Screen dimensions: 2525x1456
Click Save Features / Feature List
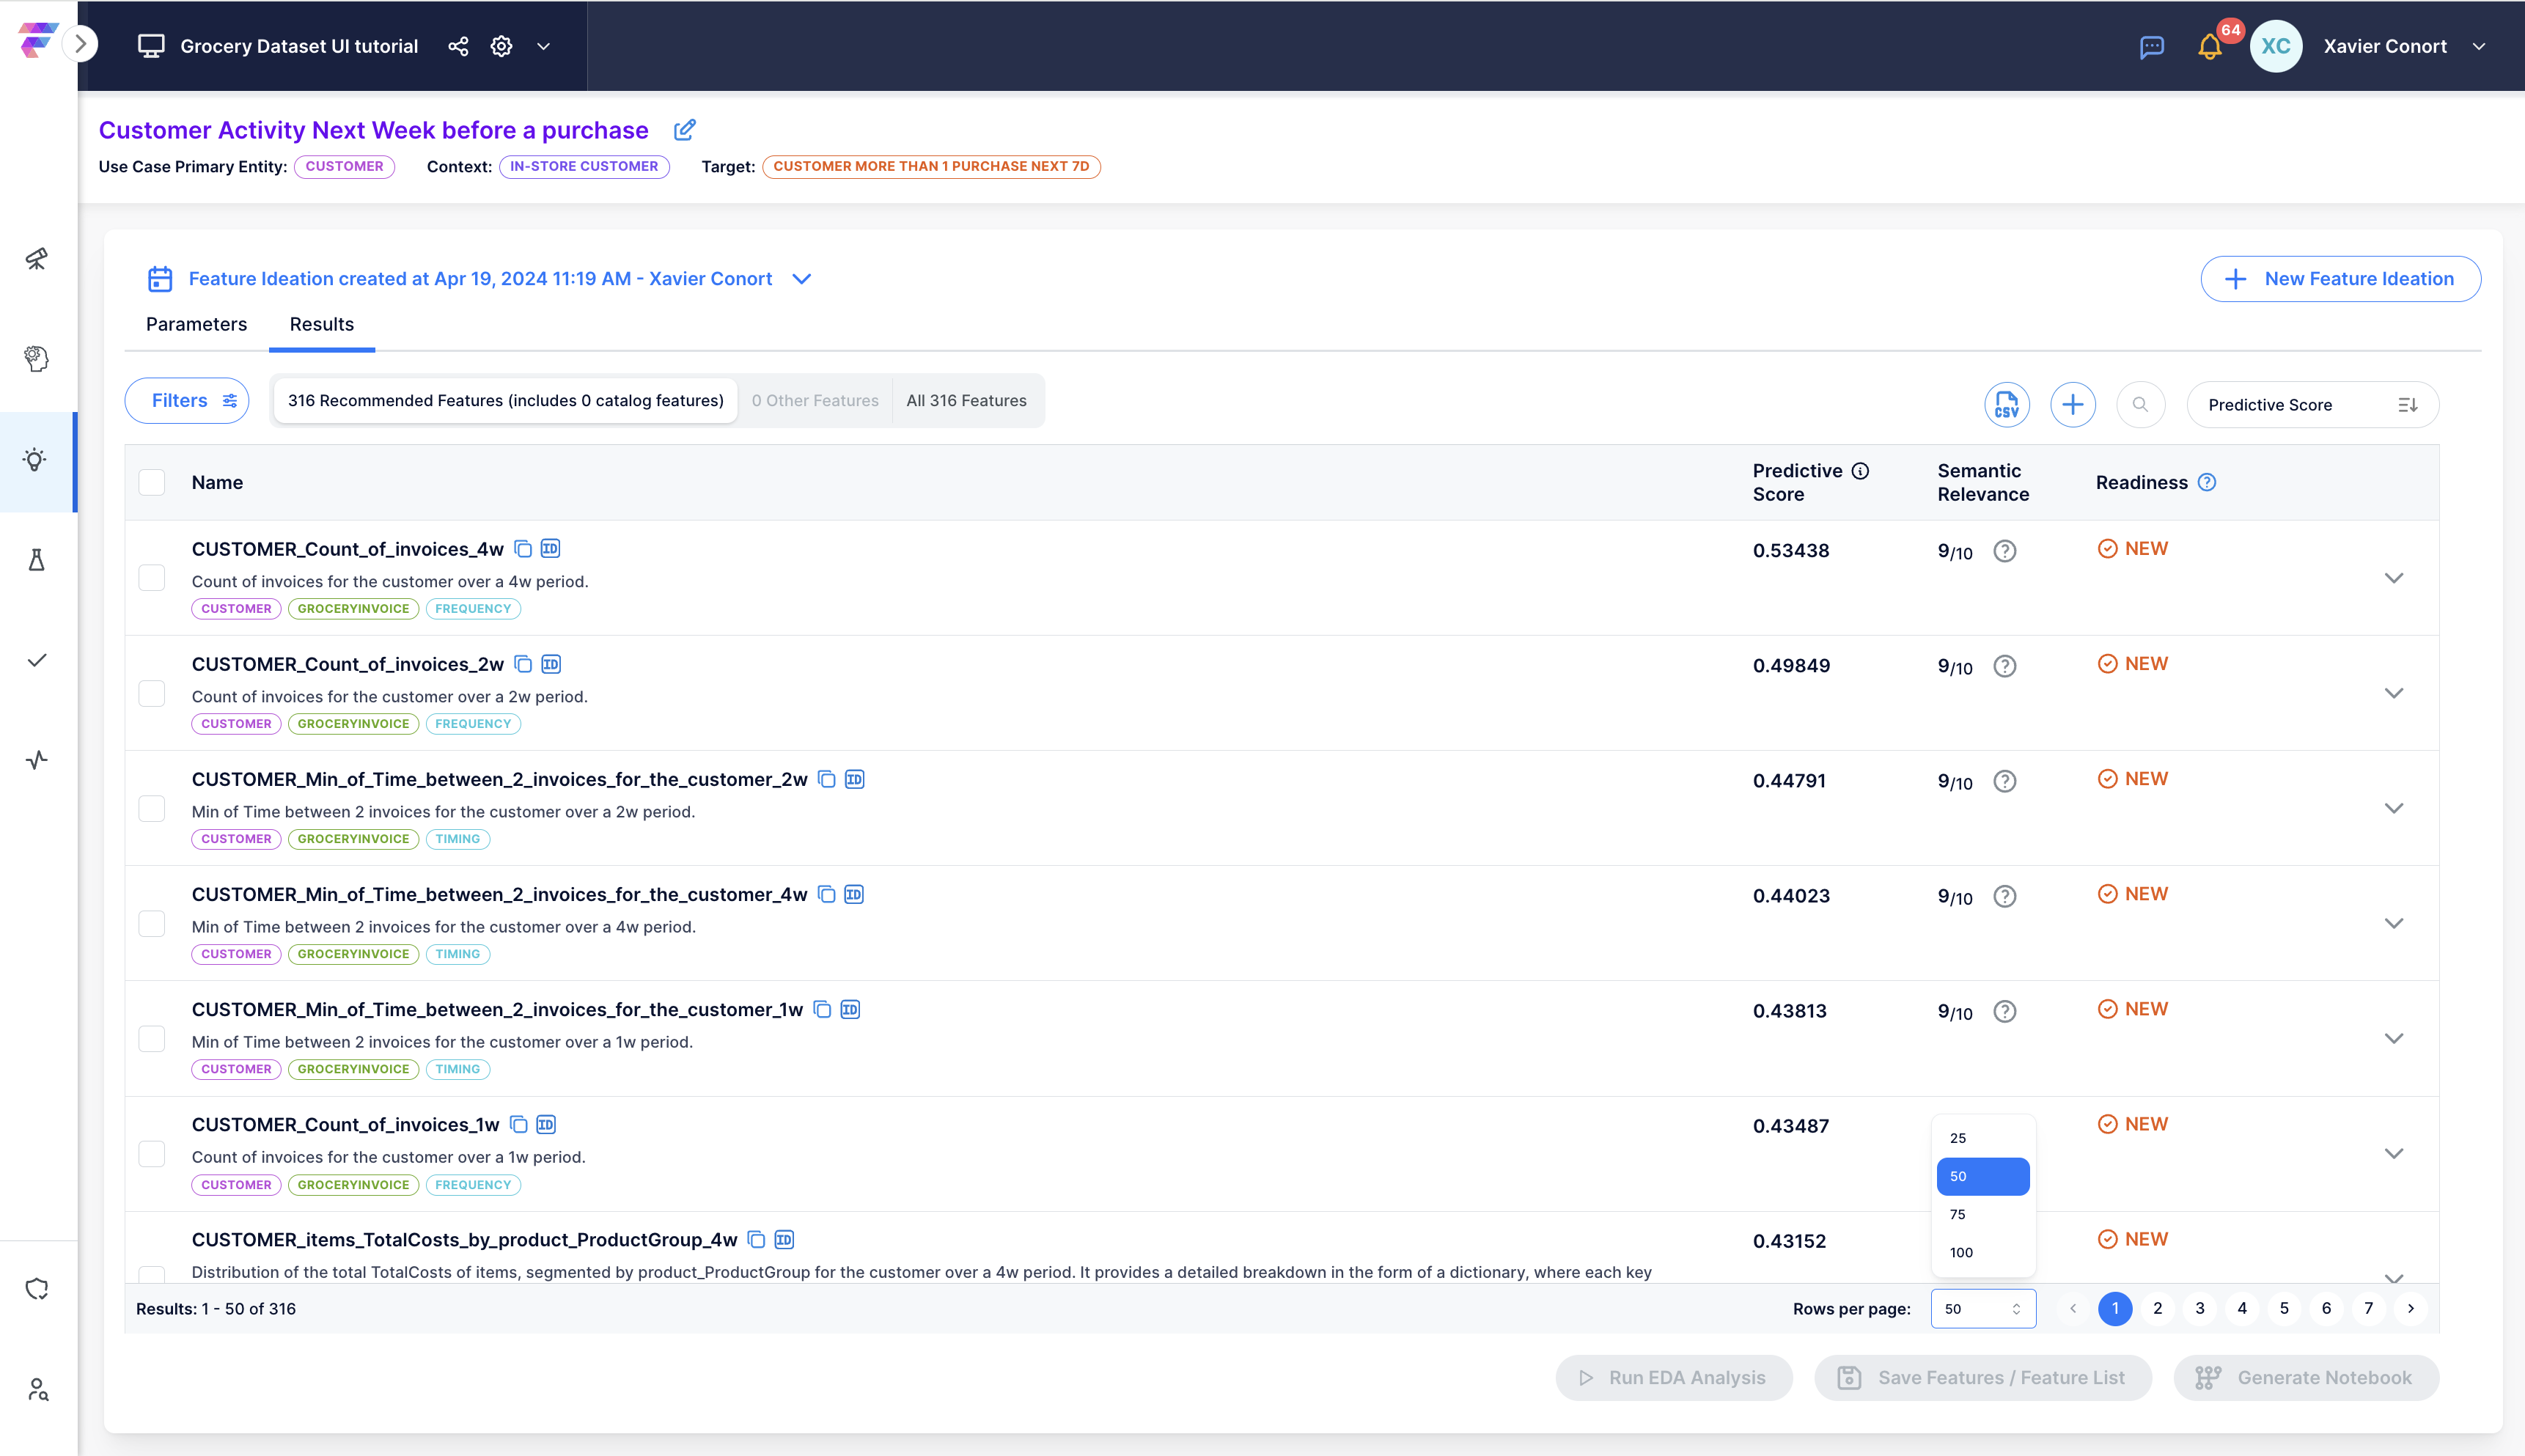(1983, 1378)
